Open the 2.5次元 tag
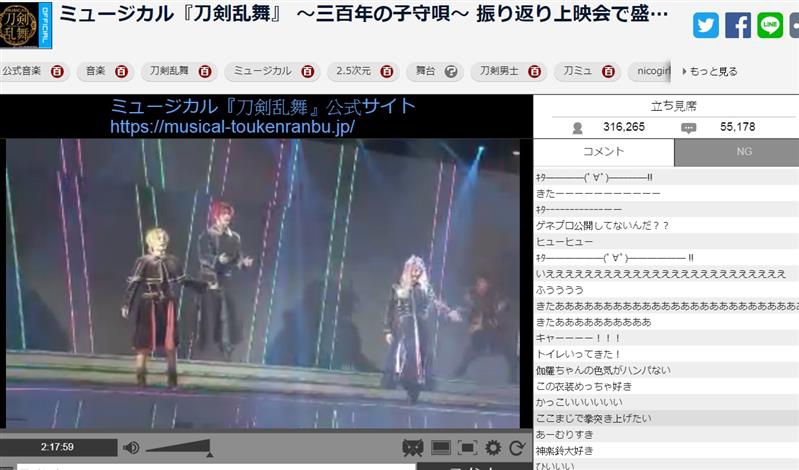Screen dimensions: 799x470 pyautogui.click(x=353, y=71)
